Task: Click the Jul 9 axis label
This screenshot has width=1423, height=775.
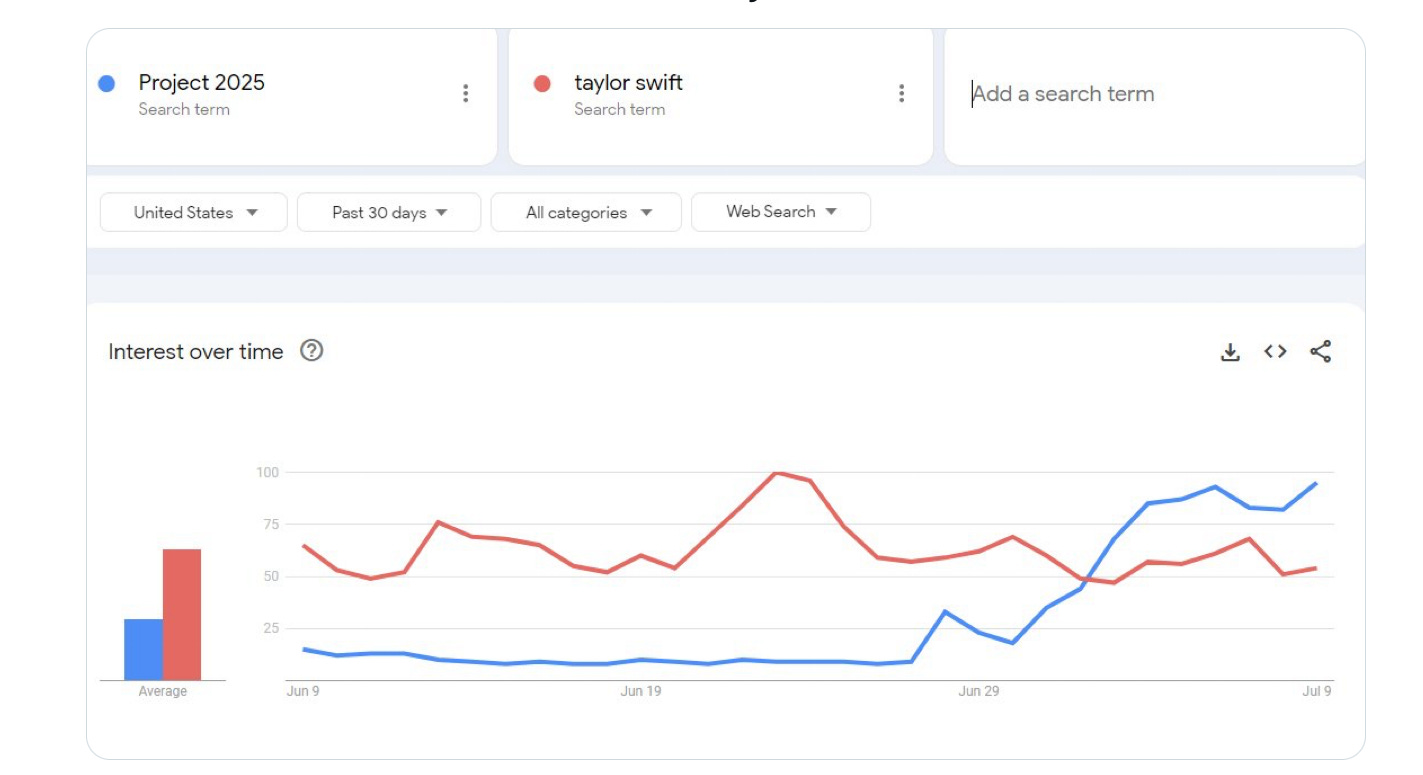Action: tap(1317, 691)
